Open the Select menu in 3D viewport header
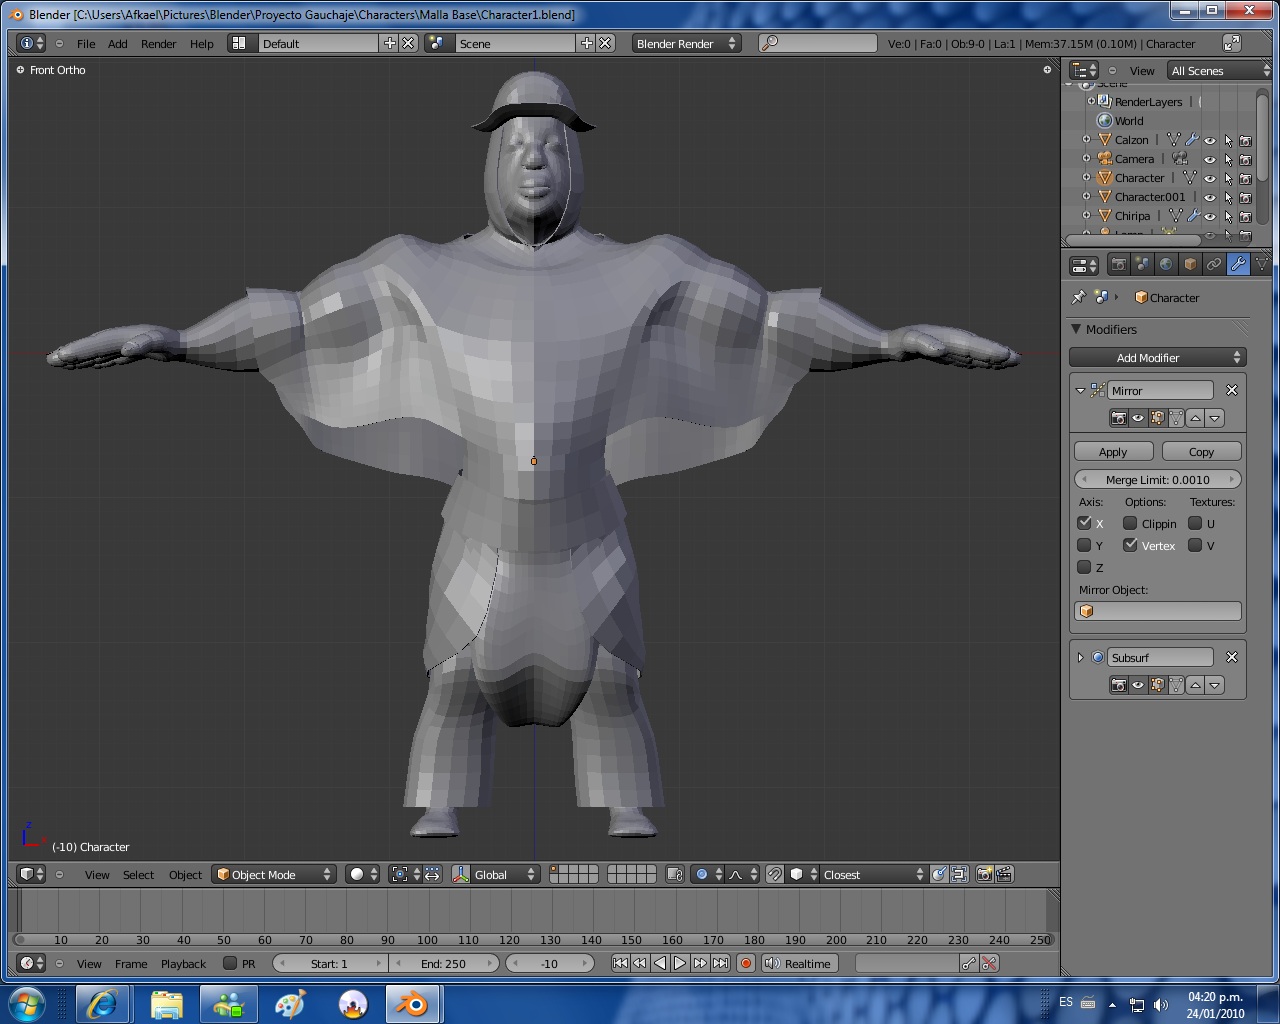Image resolution: width=1280 pixels, height=1024 pixels. [138, 875]
